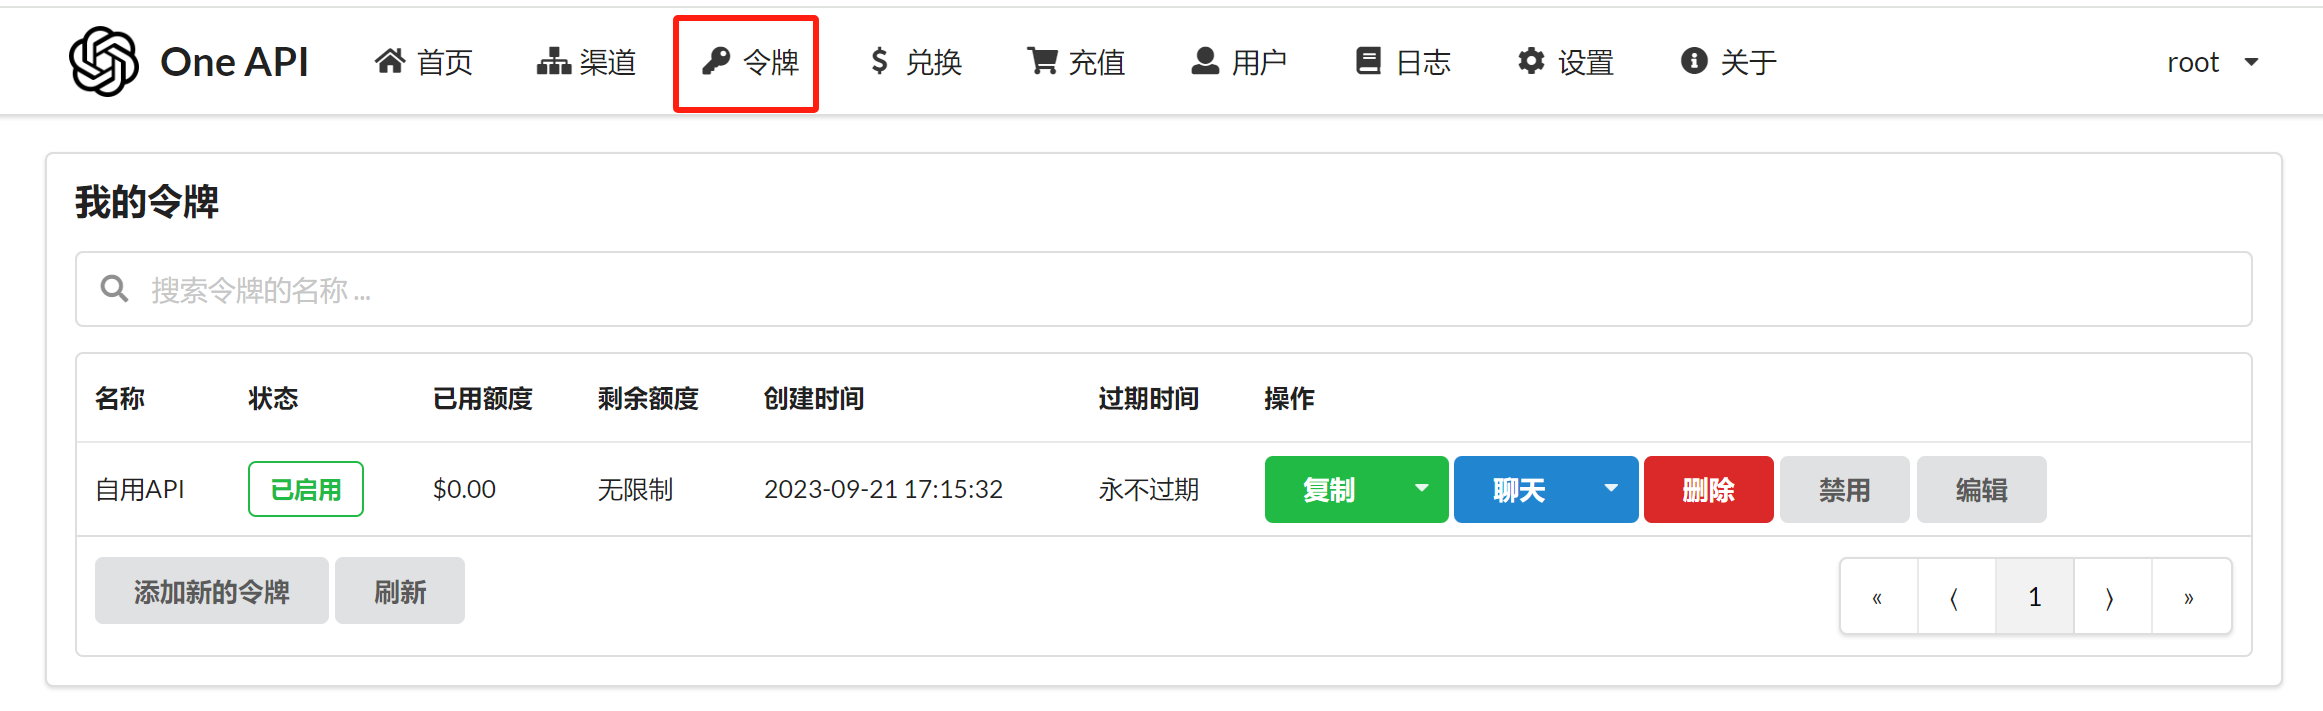Click the green 复制 button
Image resolution: width=2323 pixels, height=711 pixels.
1330,489
